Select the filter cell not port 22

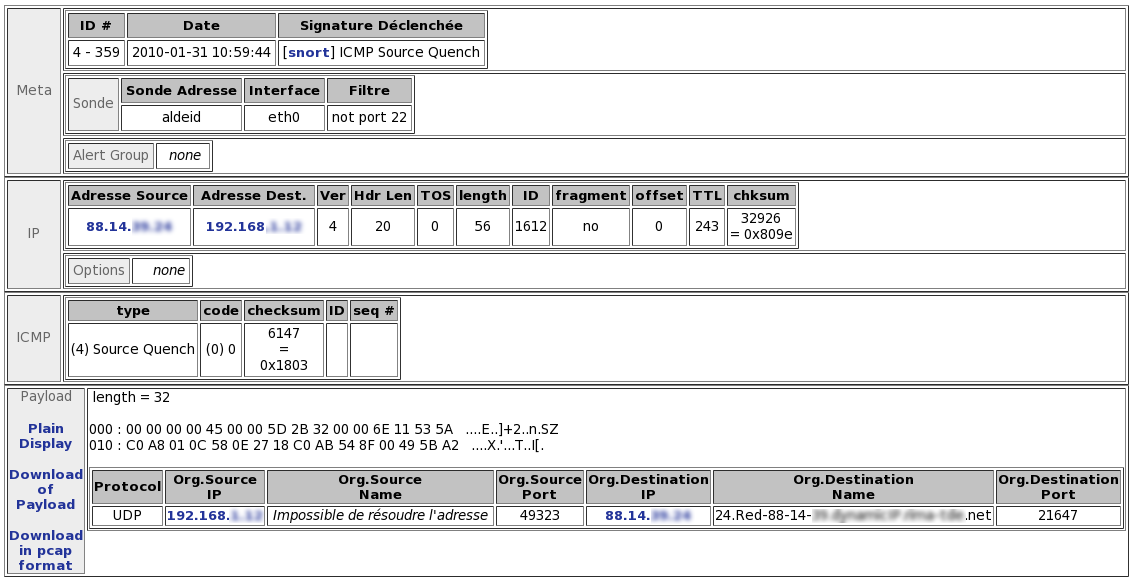point(369,117)
